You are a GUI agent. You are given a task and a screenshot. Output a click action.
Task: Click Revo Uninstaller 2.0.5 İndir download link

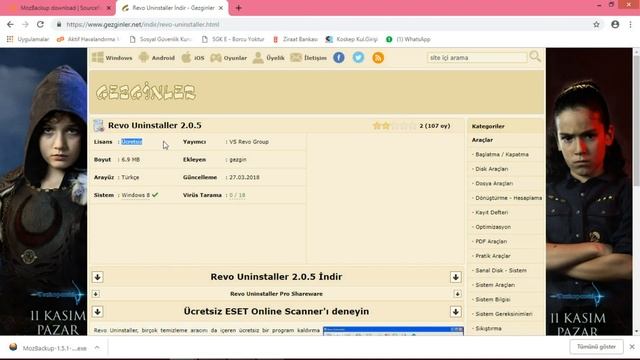[x=276, y=277]
